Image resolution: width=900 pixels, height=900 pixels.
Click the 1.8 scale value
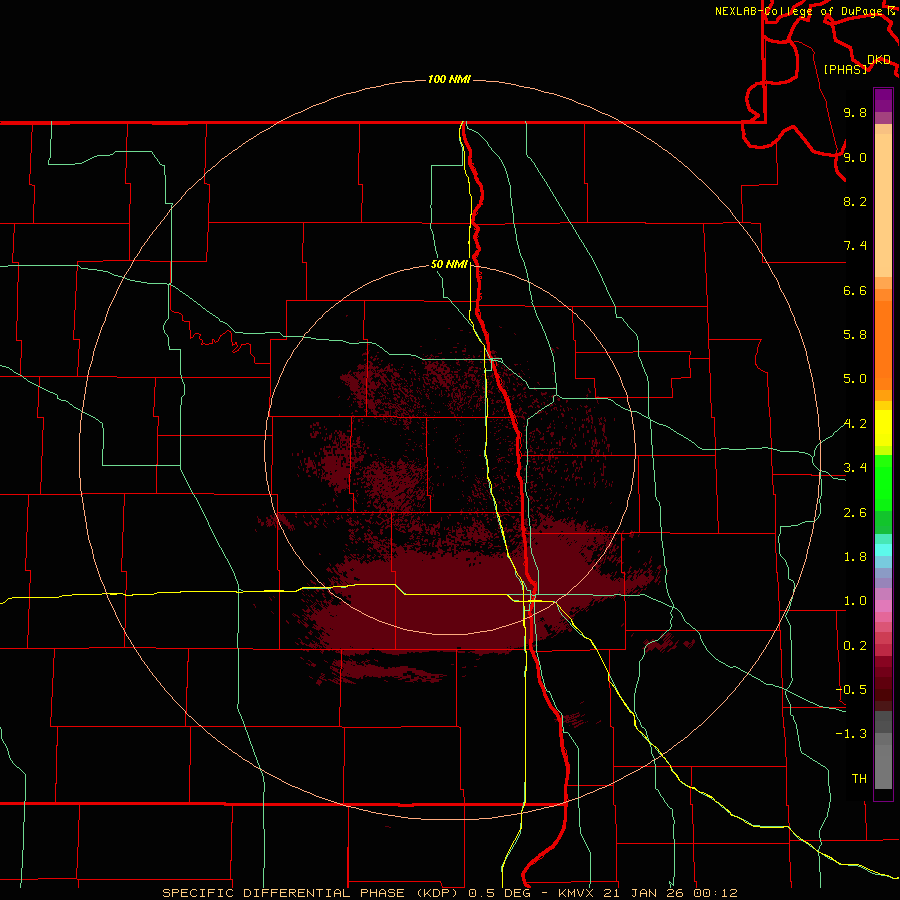point(855,557)
